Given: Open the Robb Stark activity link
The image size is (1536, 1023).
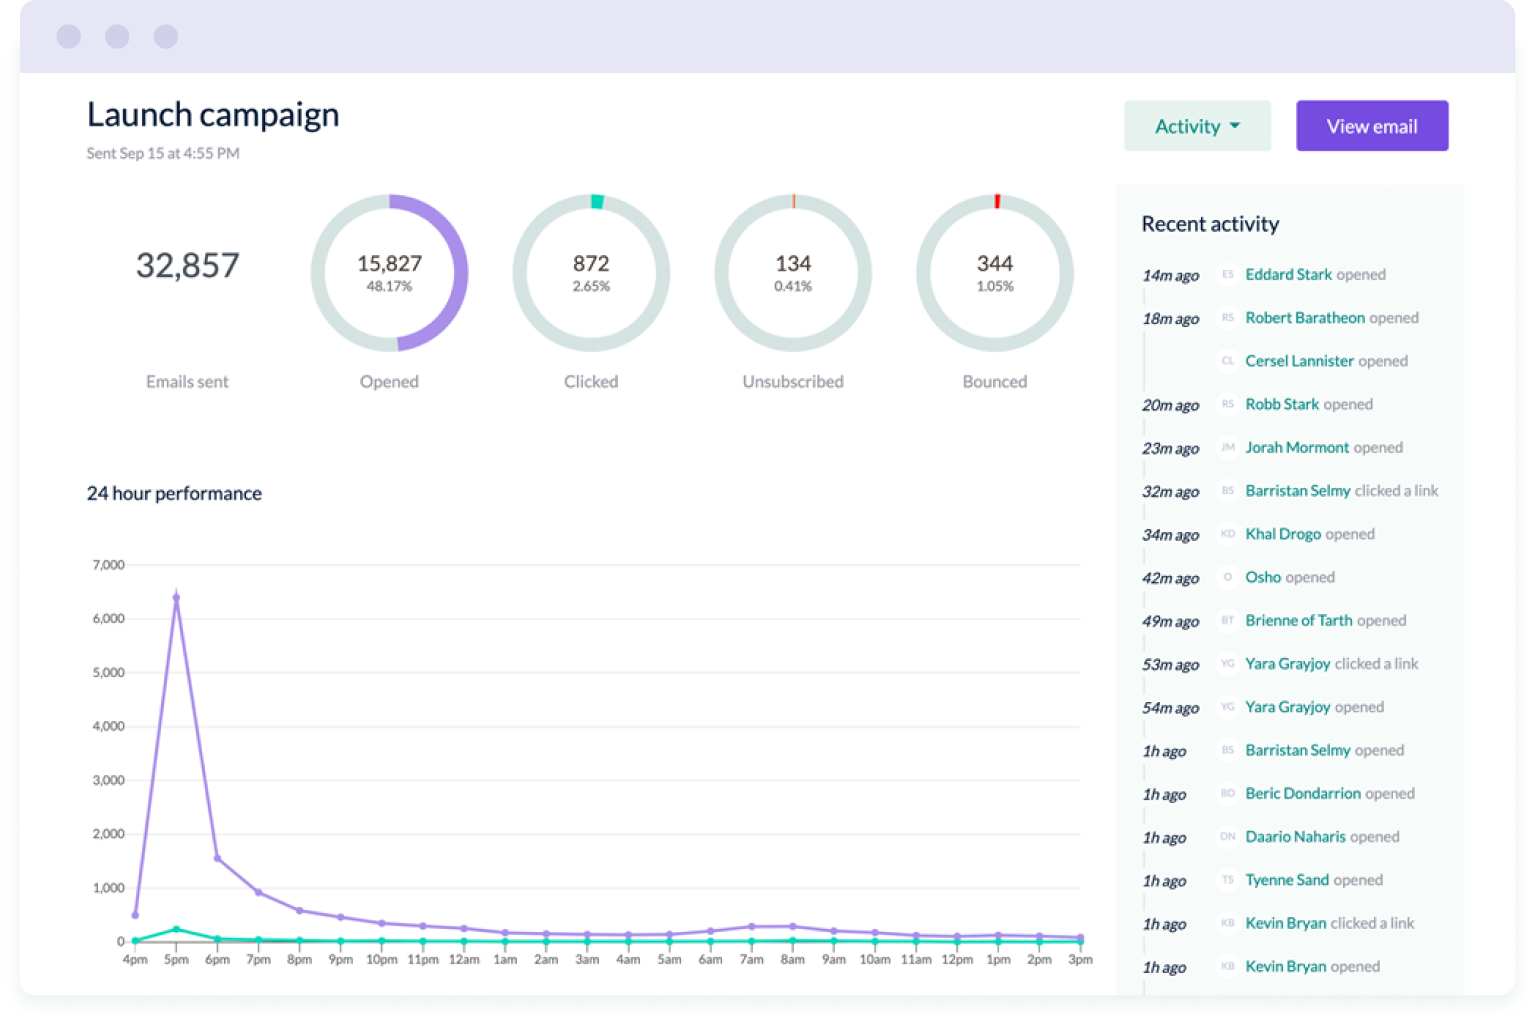Looking at the screenshot, I should pos(1281,404).
